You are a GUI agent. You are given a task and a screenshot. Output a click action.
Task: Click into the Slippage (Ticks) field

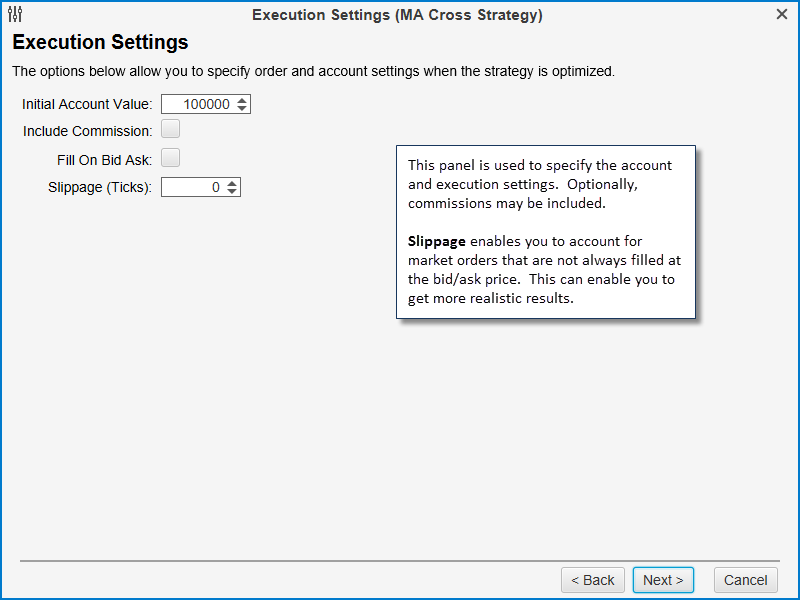pyautogui.click(x=192, y=187)
